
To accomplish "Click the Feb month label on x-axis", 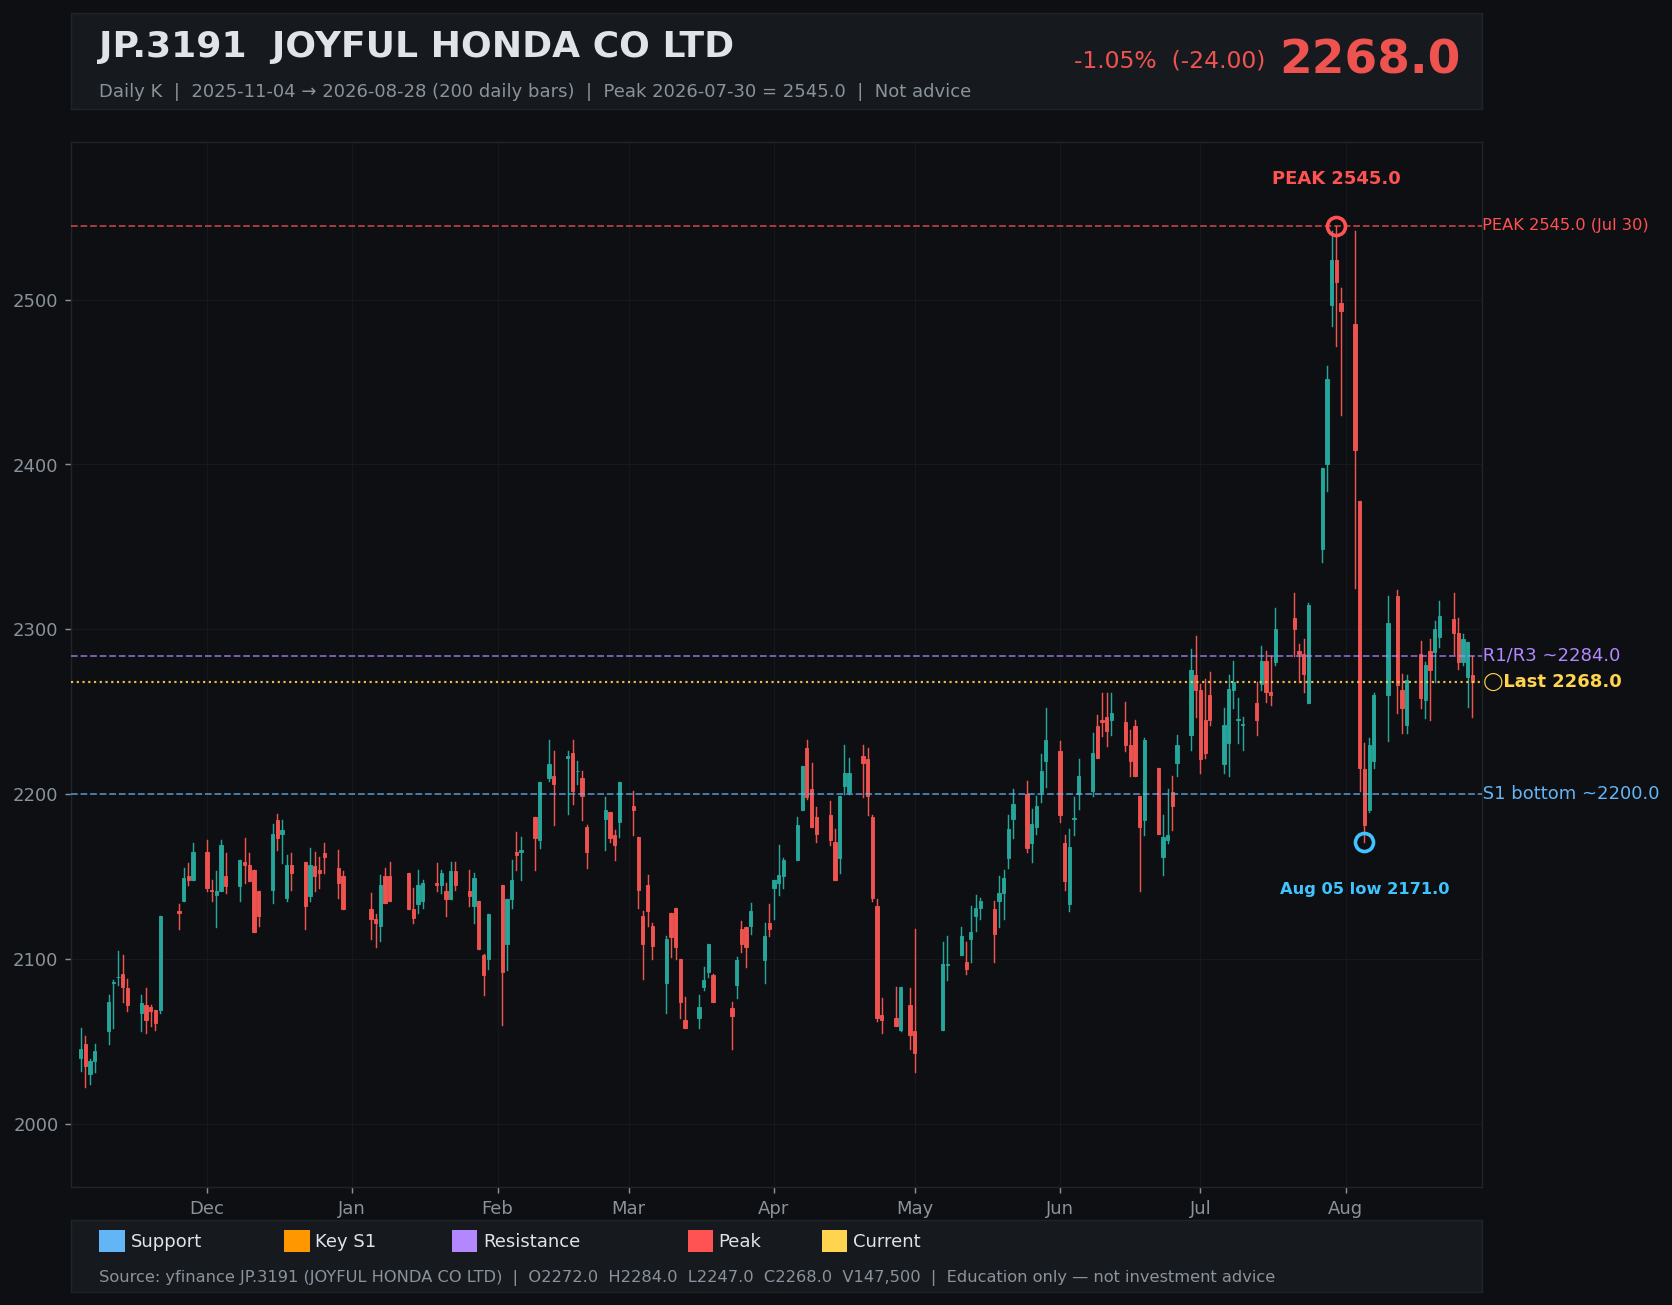I will pos(497,1208).
